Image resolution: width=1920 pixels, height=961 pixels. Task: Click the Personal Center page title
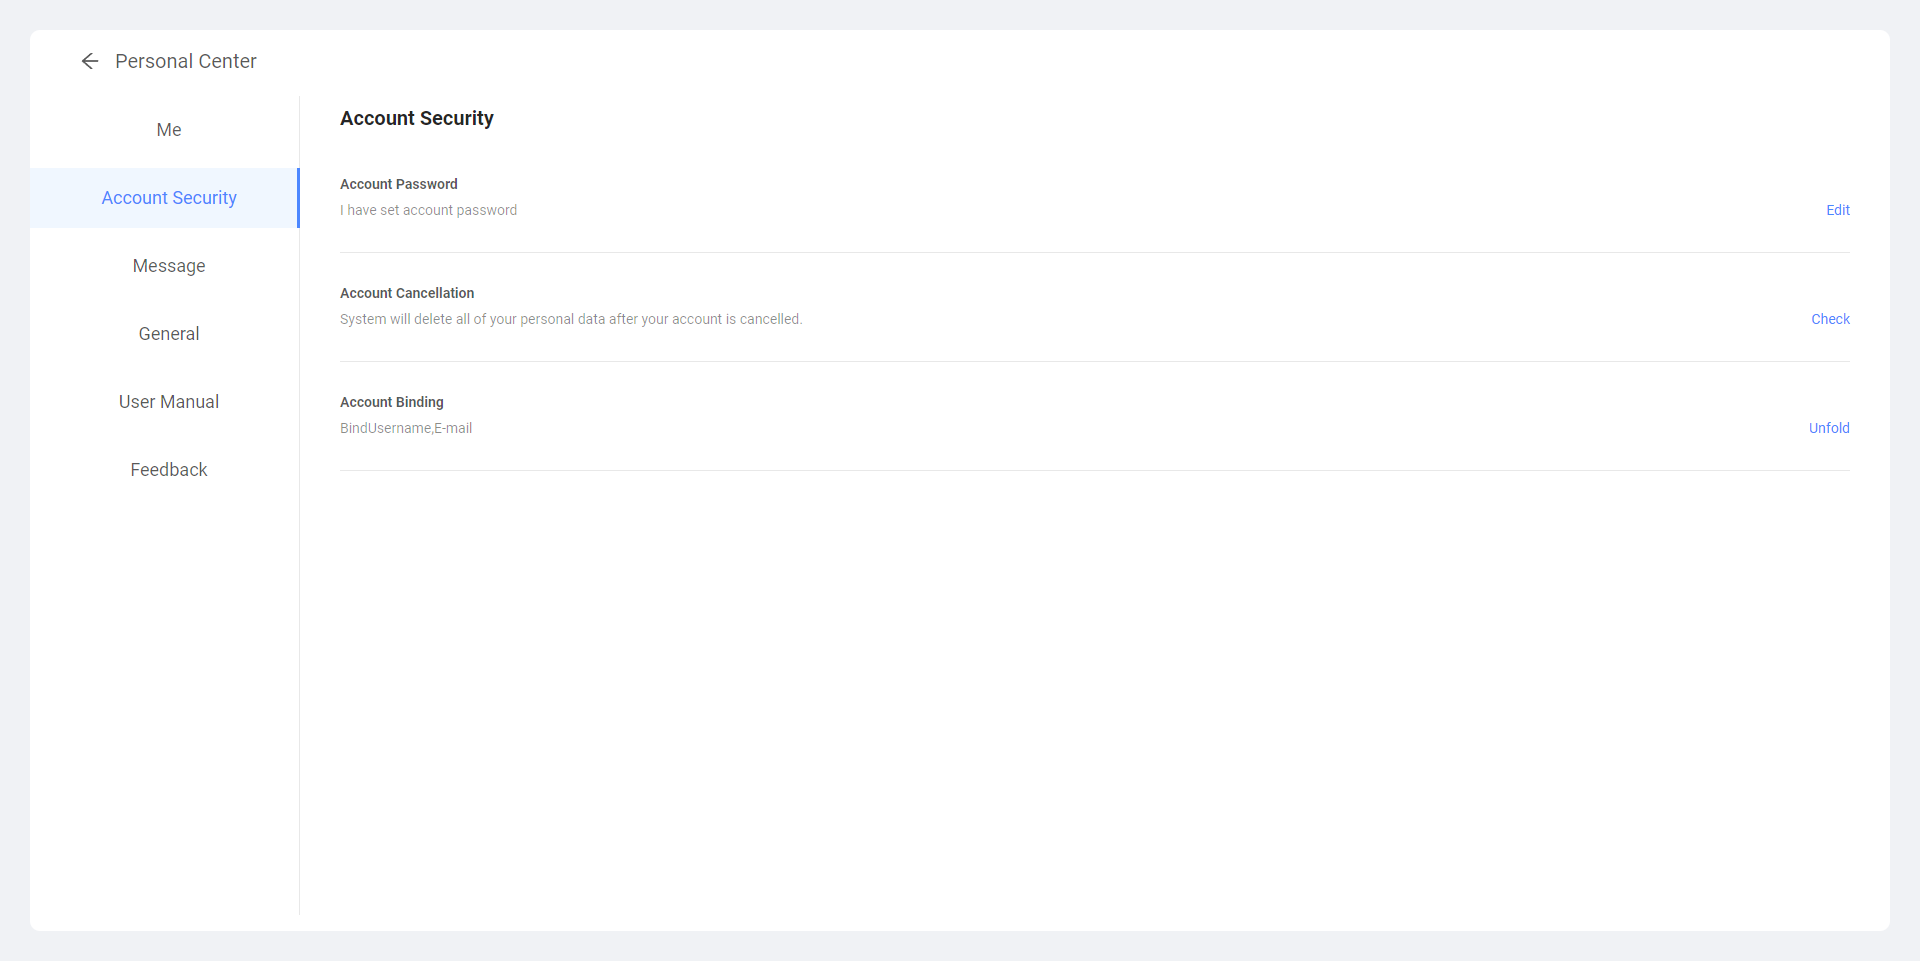tap(185, 62)
